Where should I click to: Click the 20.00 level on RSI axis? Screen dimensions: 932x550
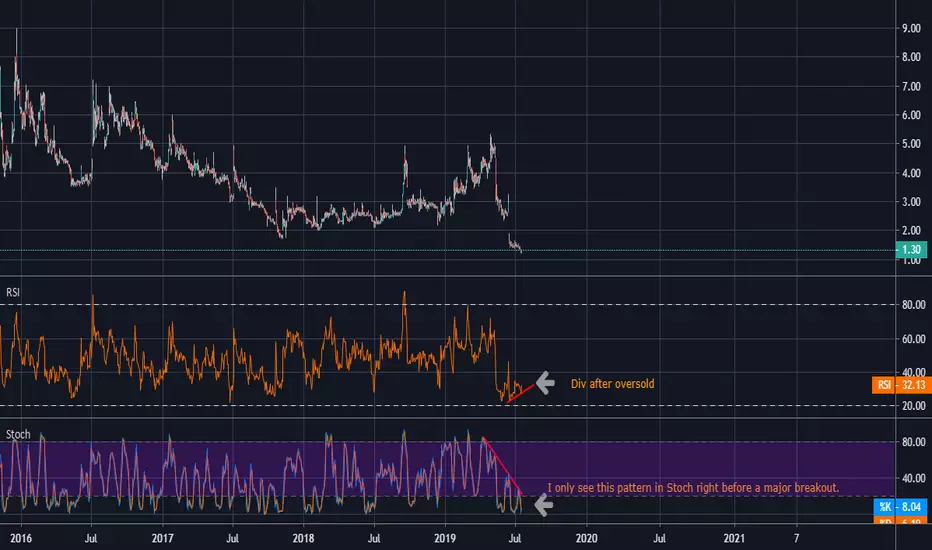(x=914, y=406)
